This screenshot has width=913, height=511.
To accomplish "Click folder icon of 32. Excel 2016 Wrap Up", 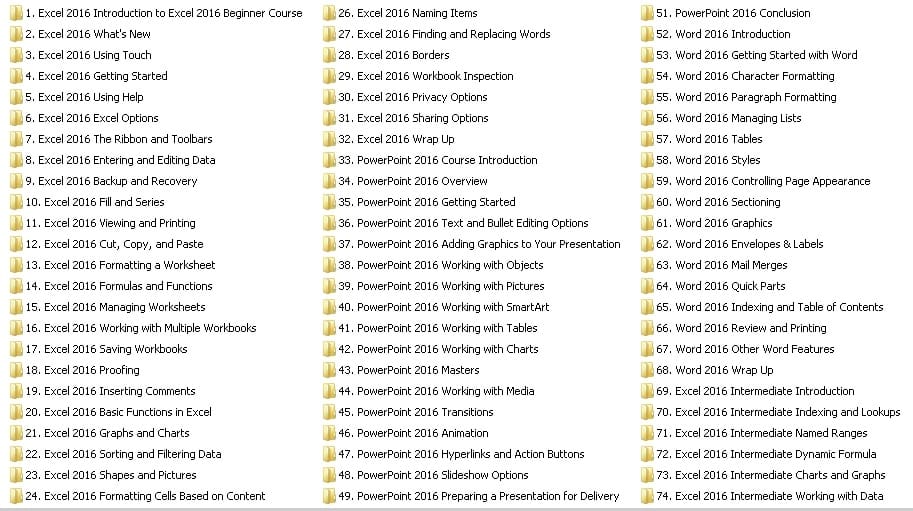I will [x=329, y=139].
